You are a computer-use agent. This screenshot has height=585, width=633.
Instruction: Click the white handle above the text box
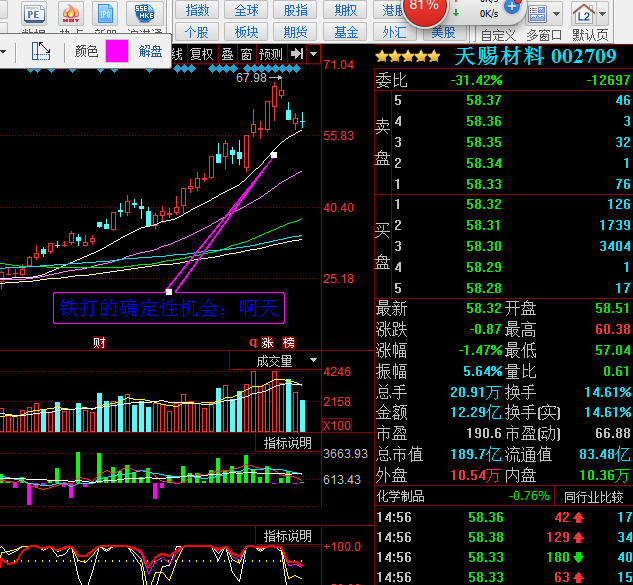pyautogui.click(x=169, y=291)
